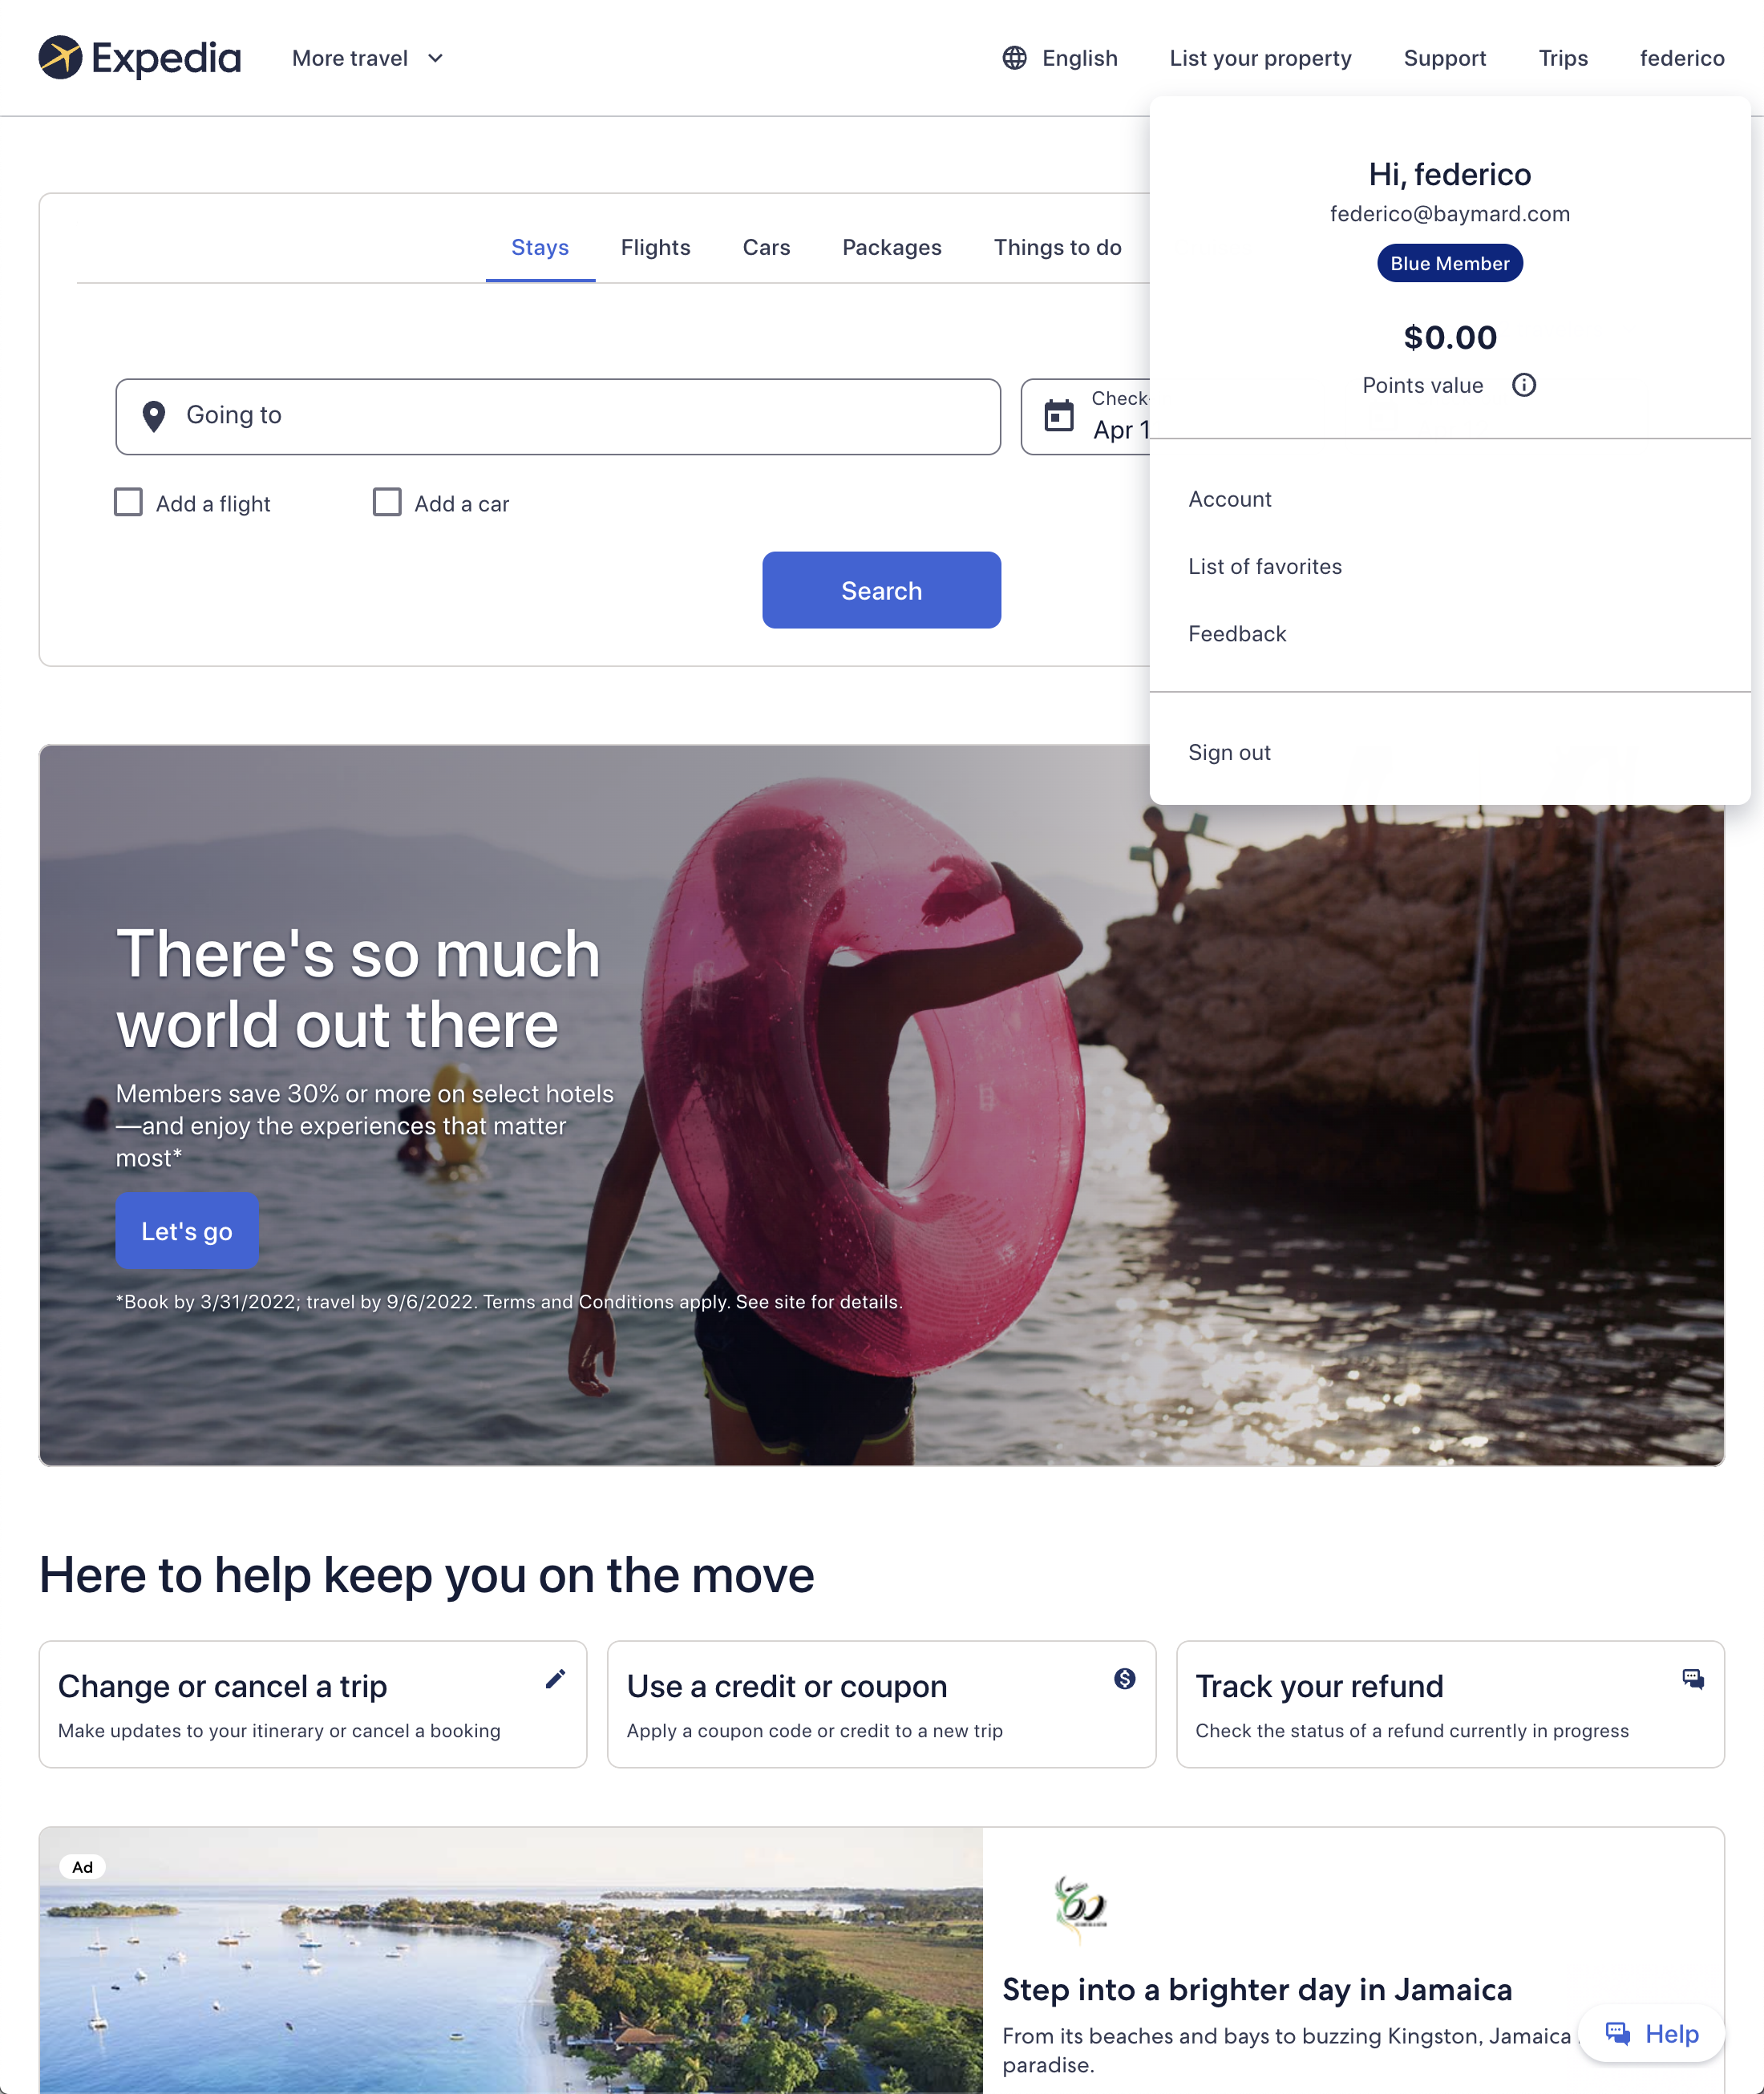Click the blue Search button
The height and width of the screenshot is (2094, 1764).
[x=881, y=590]
